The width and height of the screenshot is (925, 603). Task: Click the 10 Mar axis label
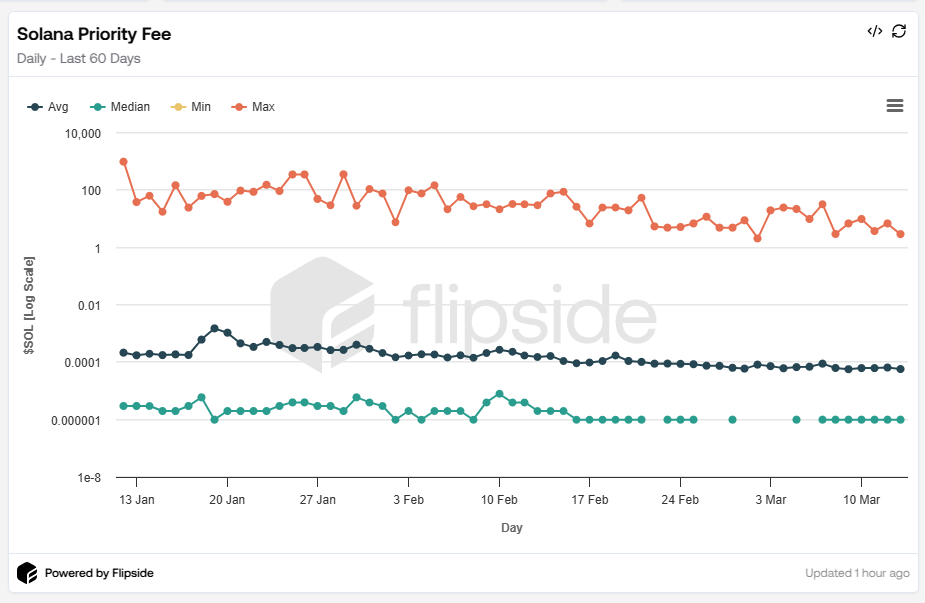[x=861, y=499]
